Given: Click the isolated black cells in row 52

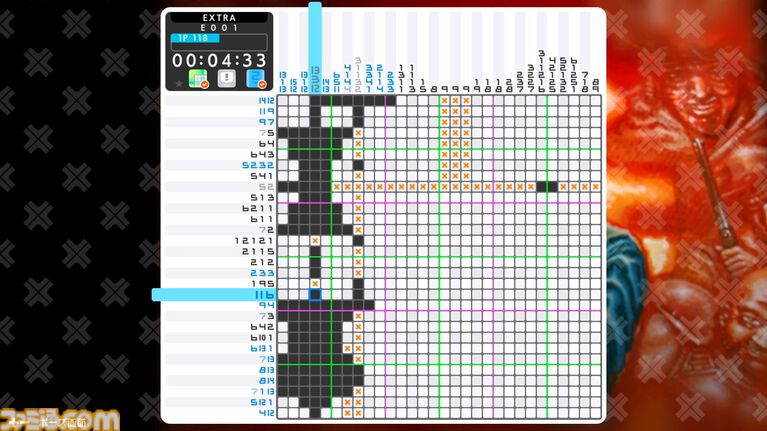Looking at the screenshot, I should pyautogui.click(x=547, y=186).
